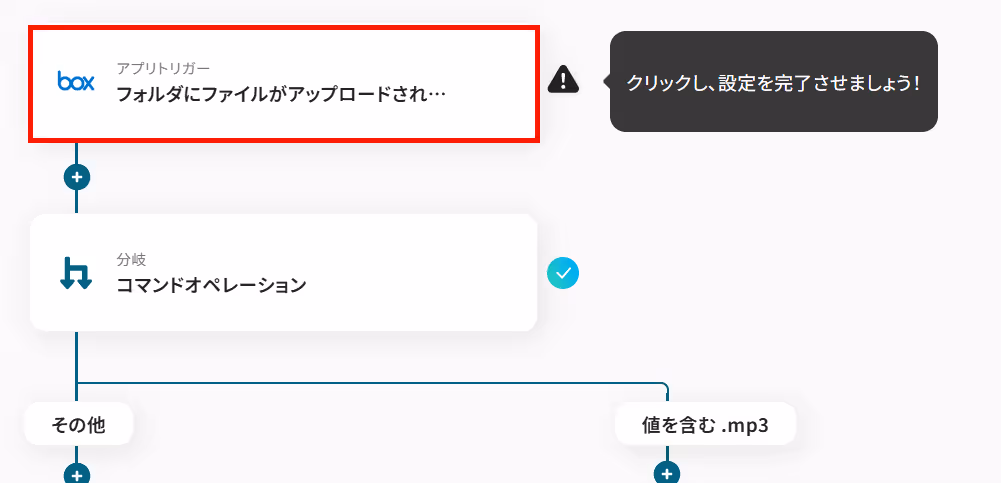Add a step under その他 branch

[x=77, y=474]
